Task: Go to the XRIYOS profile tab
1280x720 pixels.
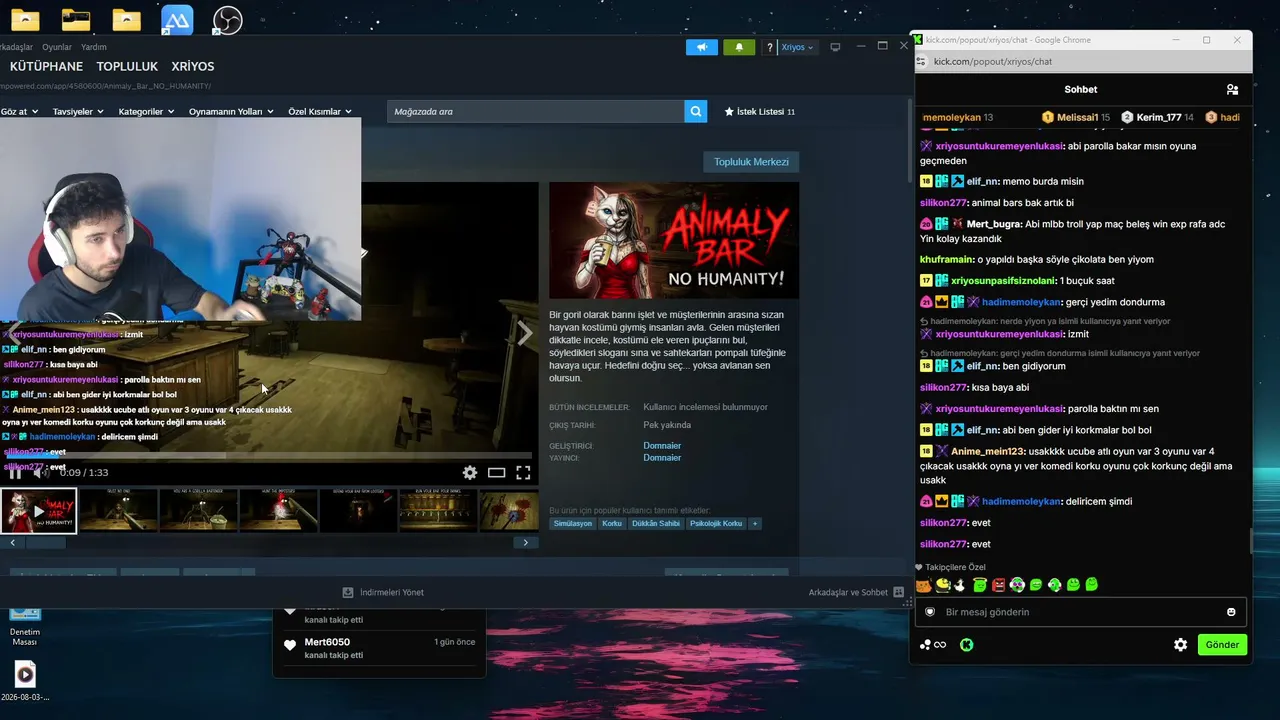Action: click(x=193, y=67)
